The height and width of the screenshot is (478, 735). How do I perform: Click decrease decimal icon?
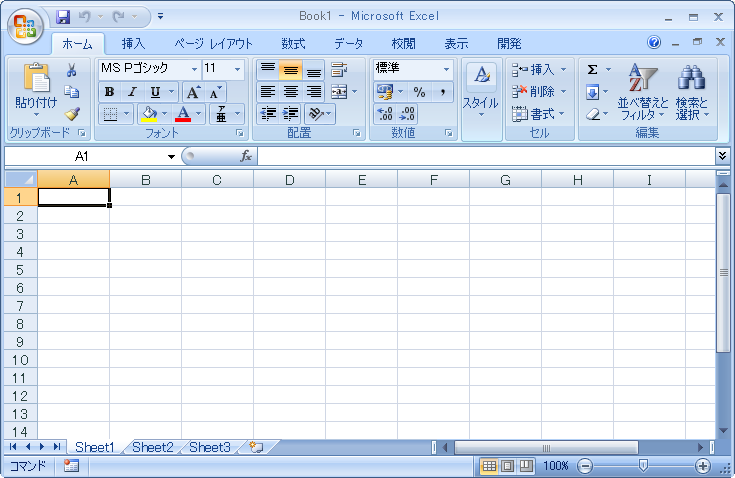pos(406,114)
